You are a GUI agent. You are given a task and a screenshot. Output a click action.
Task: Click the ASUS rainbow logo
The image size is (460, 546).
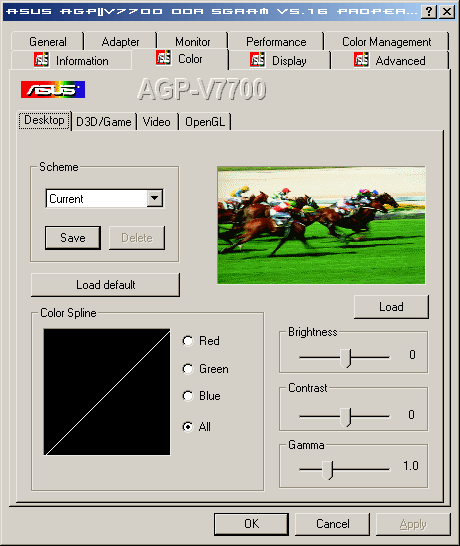coord(53,89)
